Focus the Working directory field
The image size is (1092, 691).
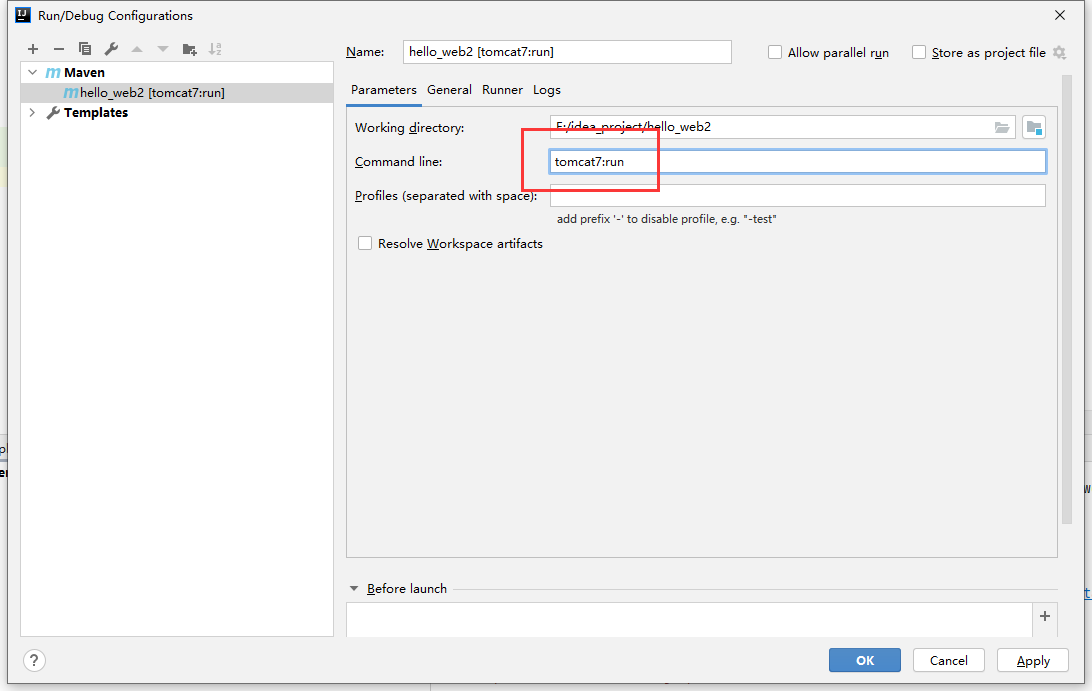click(782, 127)
